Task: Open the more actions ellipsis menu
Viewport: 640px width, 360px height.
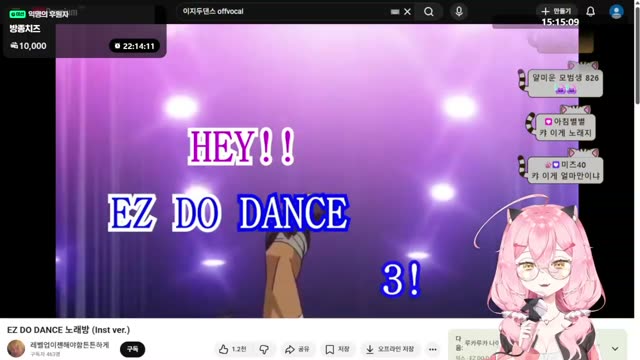Action: [433, 349]
